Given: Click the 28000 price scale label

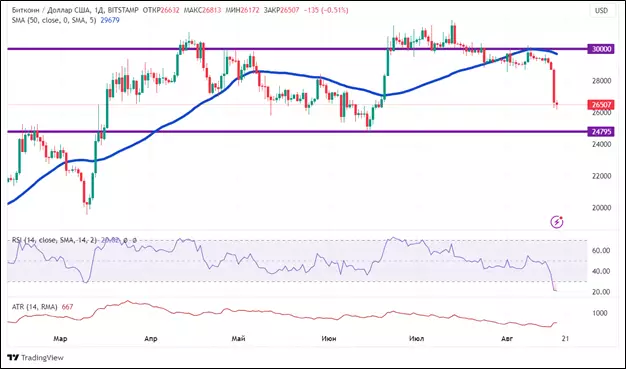Looking at the screenshot, I should [x=601, y=81].
